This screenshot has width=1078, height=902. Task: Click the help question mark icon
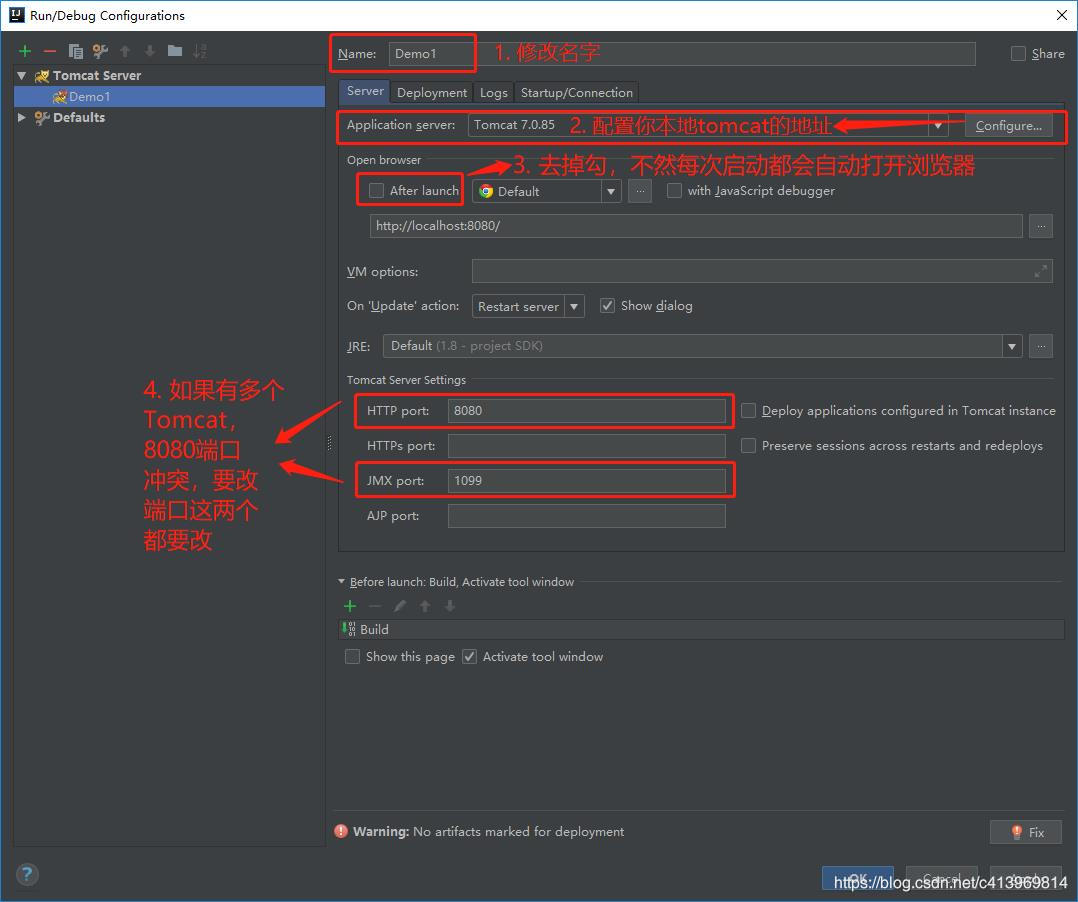pyautogui.click(x=27, y=874)
